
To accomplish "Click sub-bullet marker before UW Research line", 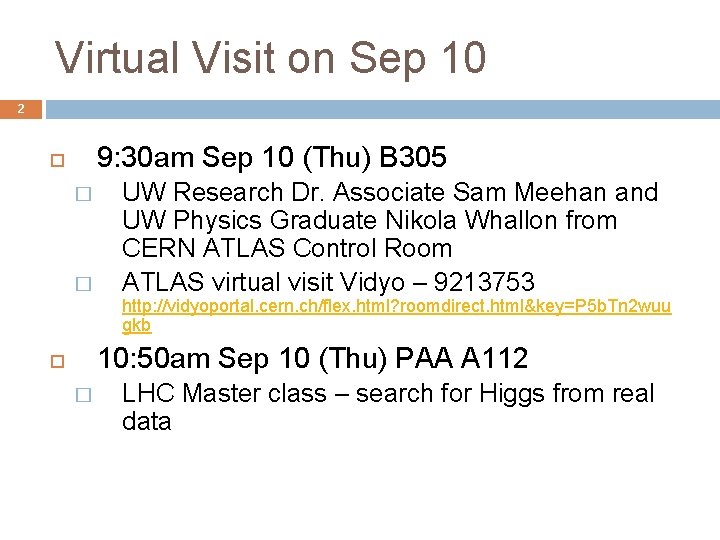I will (x=83, y=194).
